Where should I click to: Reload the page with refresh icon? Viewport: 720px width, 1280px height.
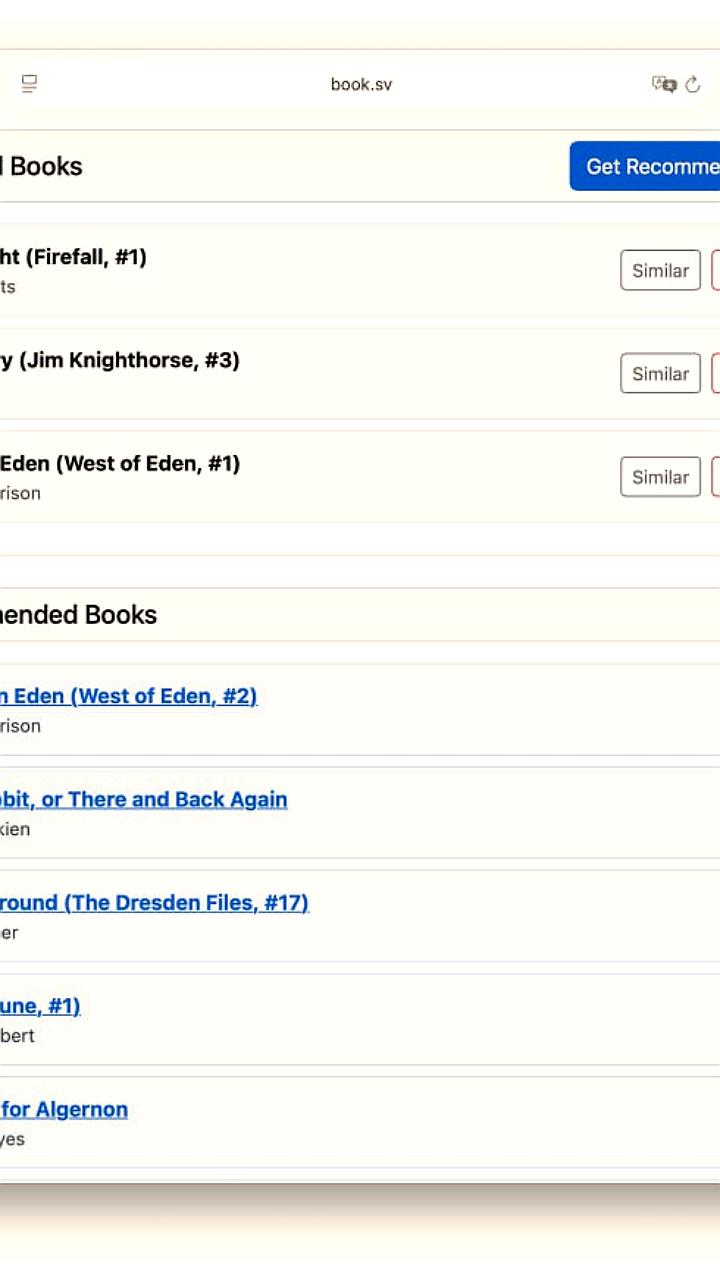click(x=693, y=84)
